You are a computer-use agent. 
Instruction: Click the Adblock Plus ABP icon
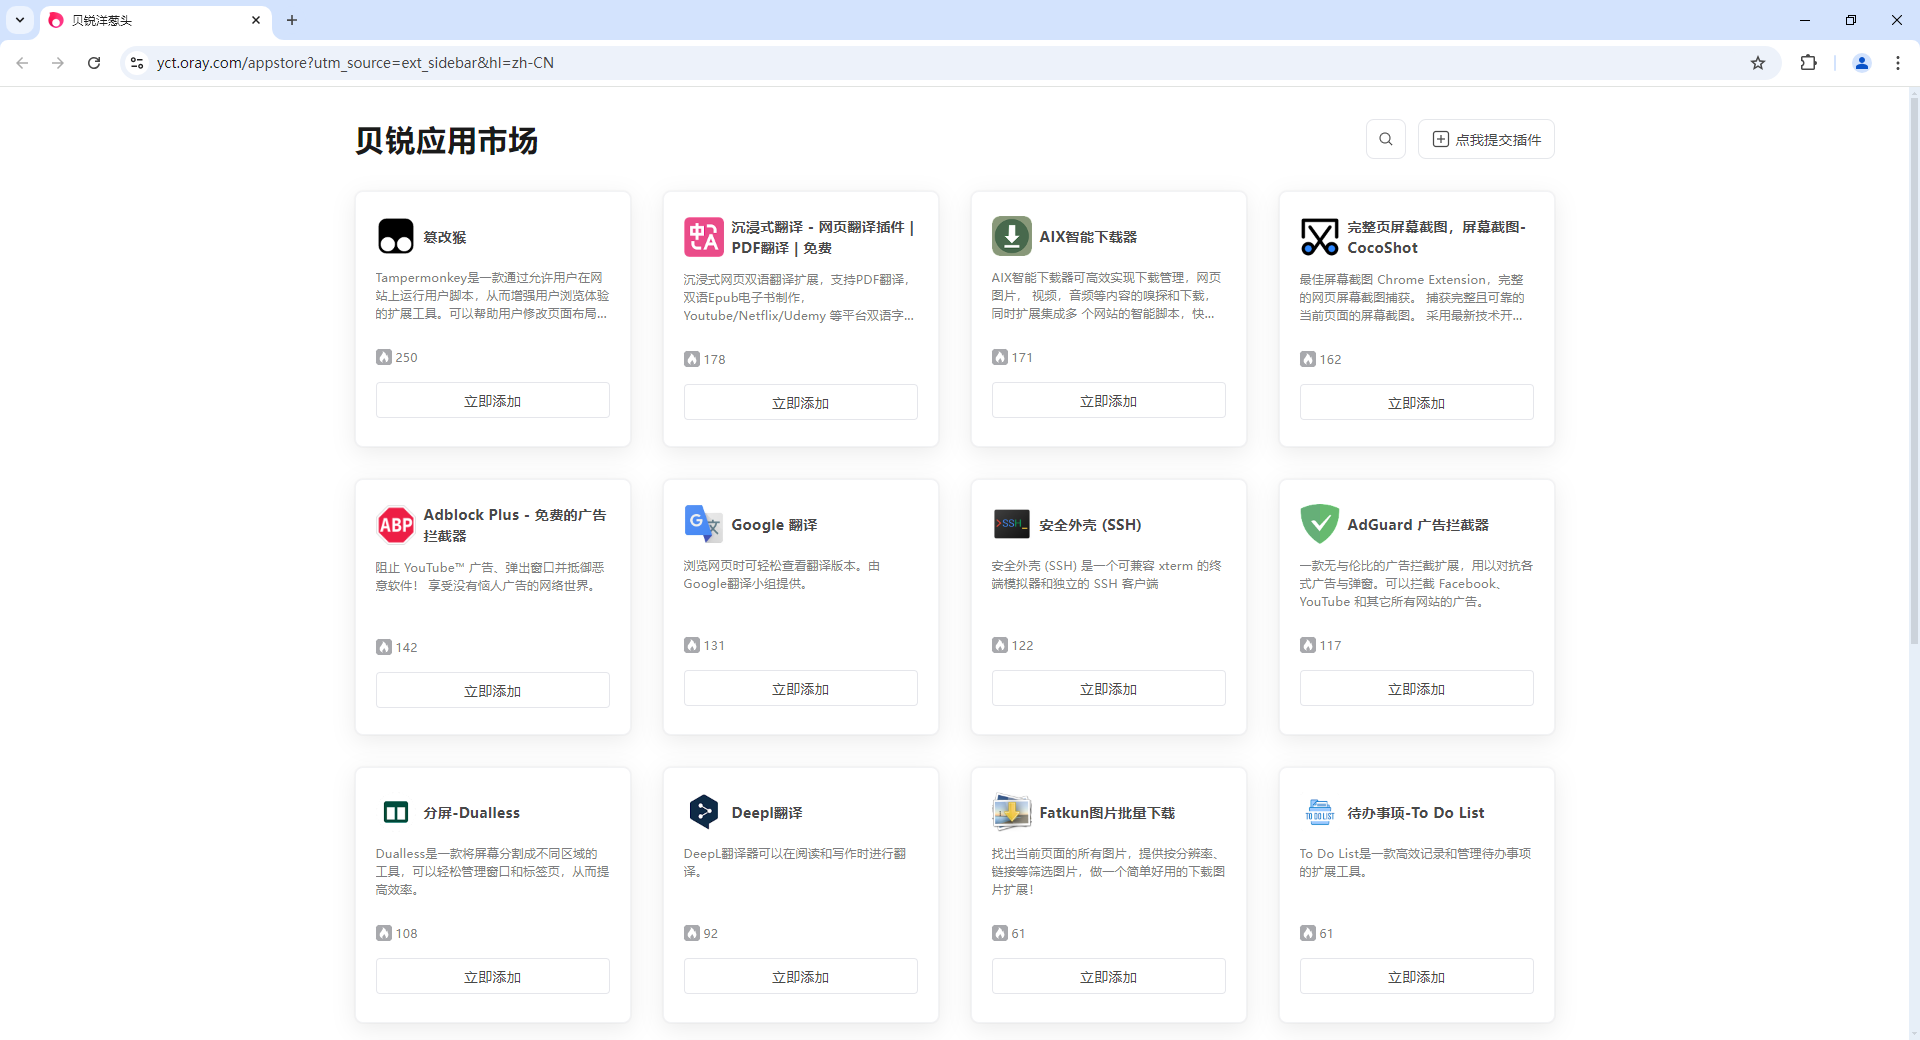tap(396, 525)
